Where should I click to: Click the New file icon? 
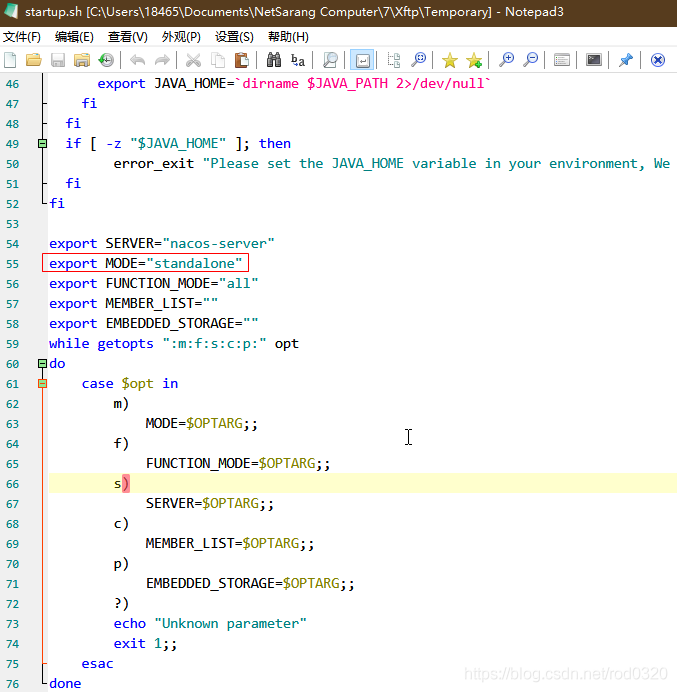click(12, 60)
